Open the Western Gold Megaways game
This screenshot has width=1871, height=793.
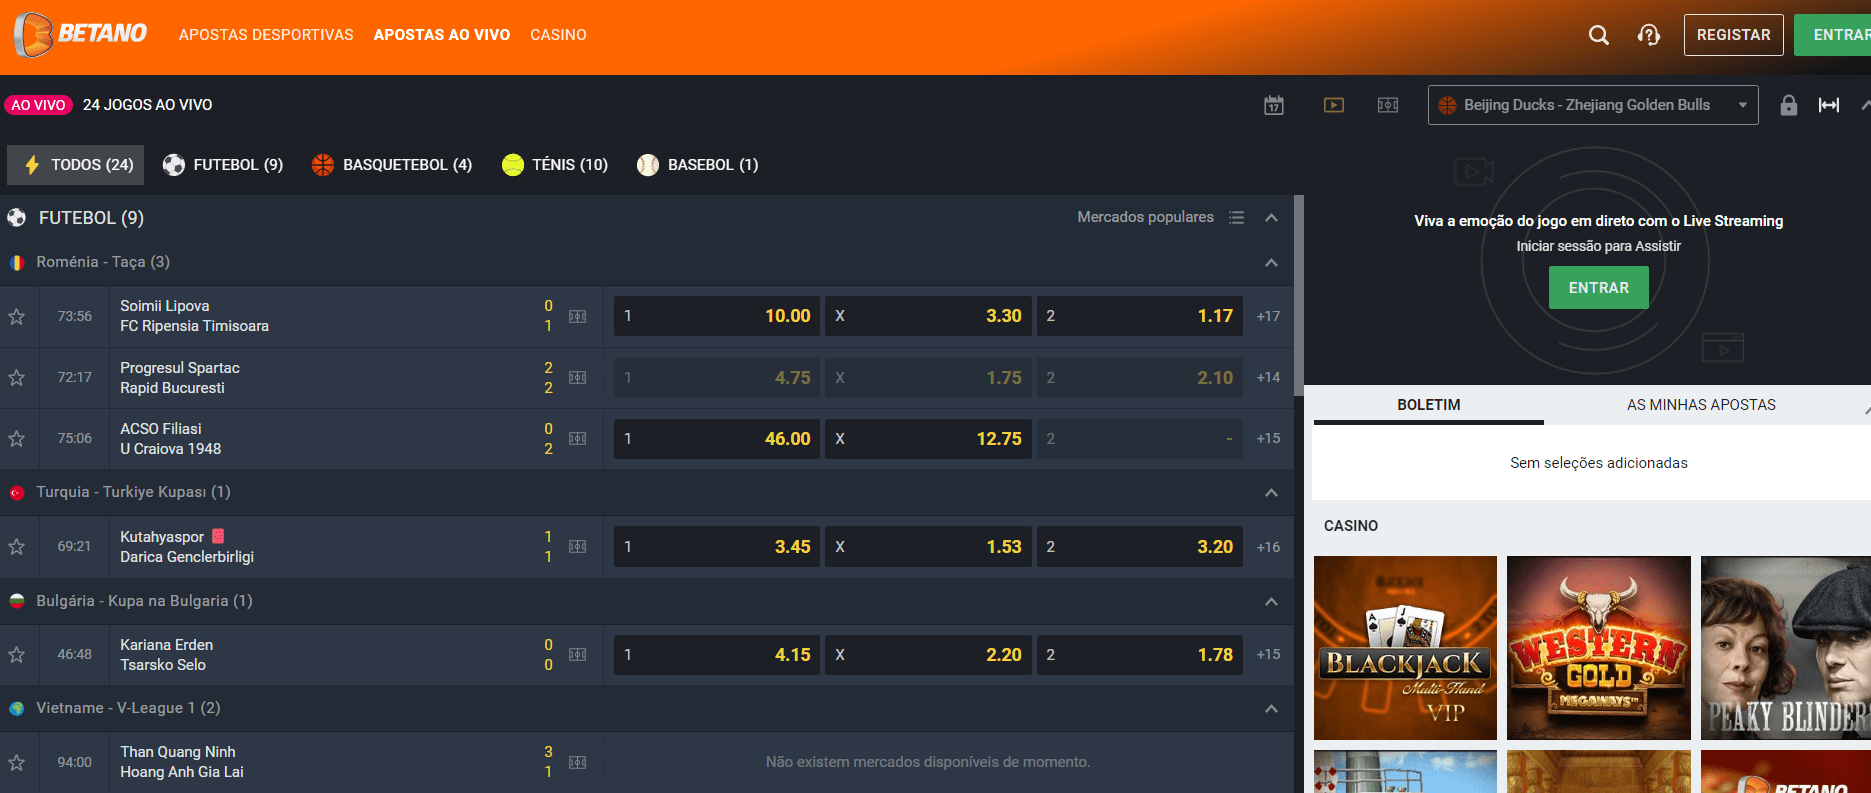(1598, 648)
